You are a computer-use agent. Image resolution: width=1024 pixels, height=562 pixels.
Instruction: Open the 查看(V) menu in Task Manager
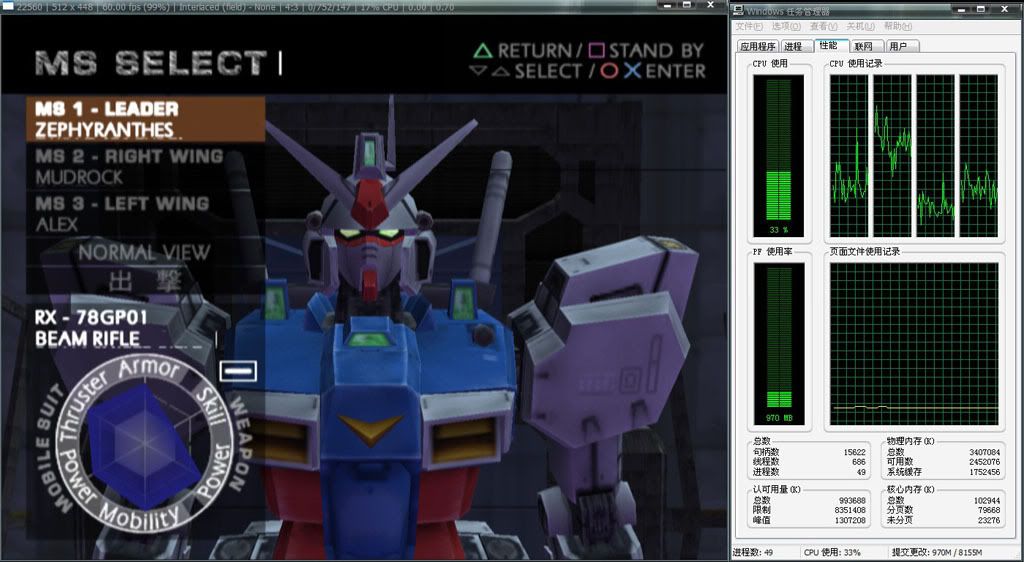pos(823,27)
